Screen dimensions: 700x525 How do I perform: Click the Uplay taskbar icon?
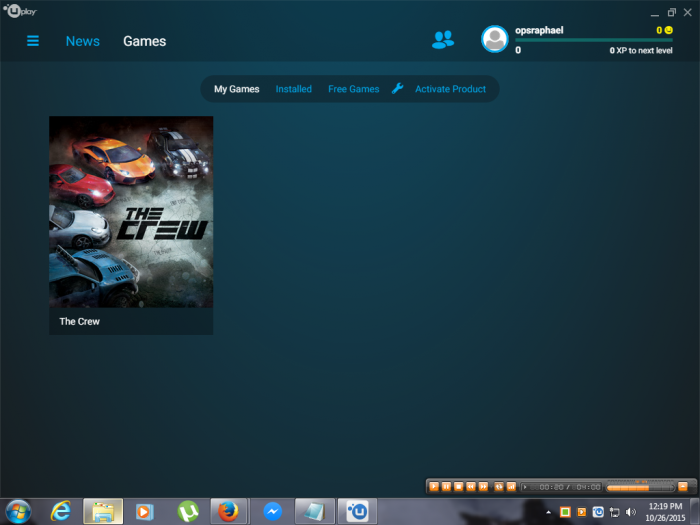357,512
